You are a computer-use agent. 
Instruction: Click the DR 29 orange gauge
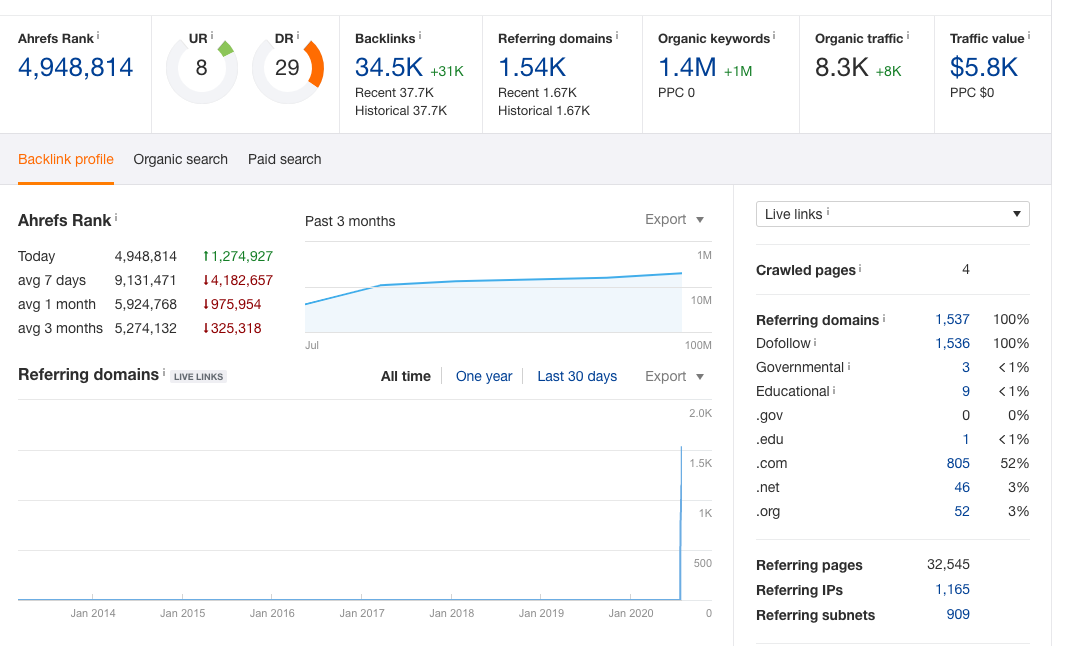(288, 68)
